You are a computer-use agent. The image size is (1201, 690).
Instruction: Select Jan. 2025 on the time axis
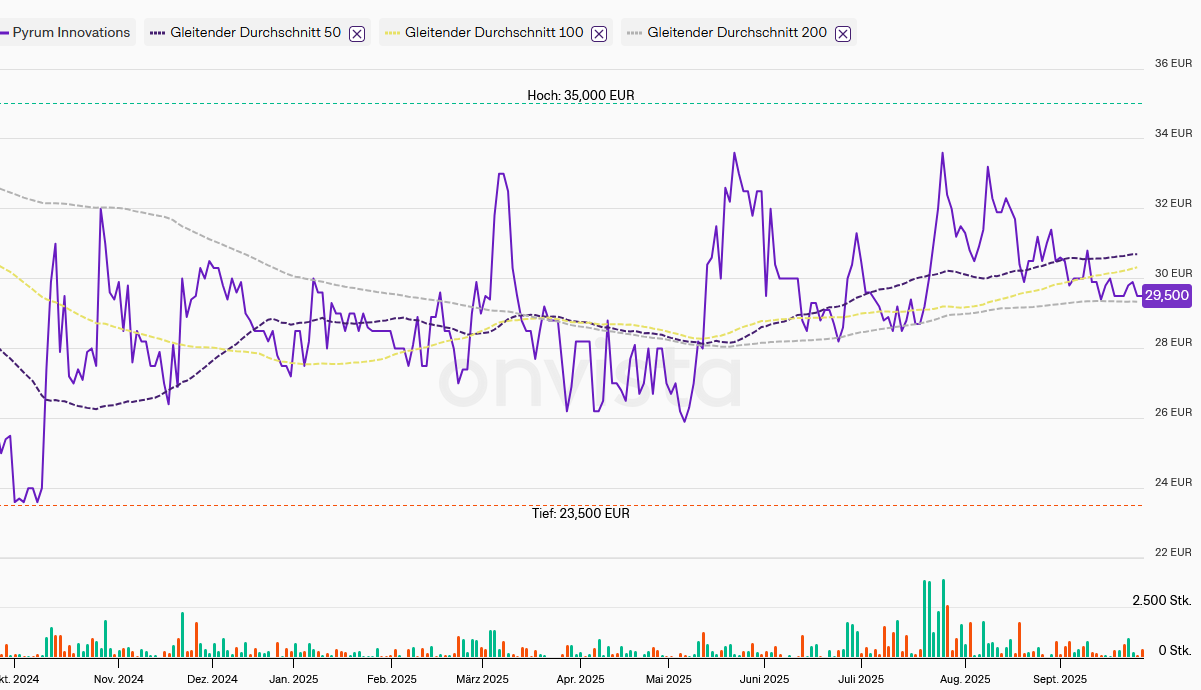click(293, 679)
